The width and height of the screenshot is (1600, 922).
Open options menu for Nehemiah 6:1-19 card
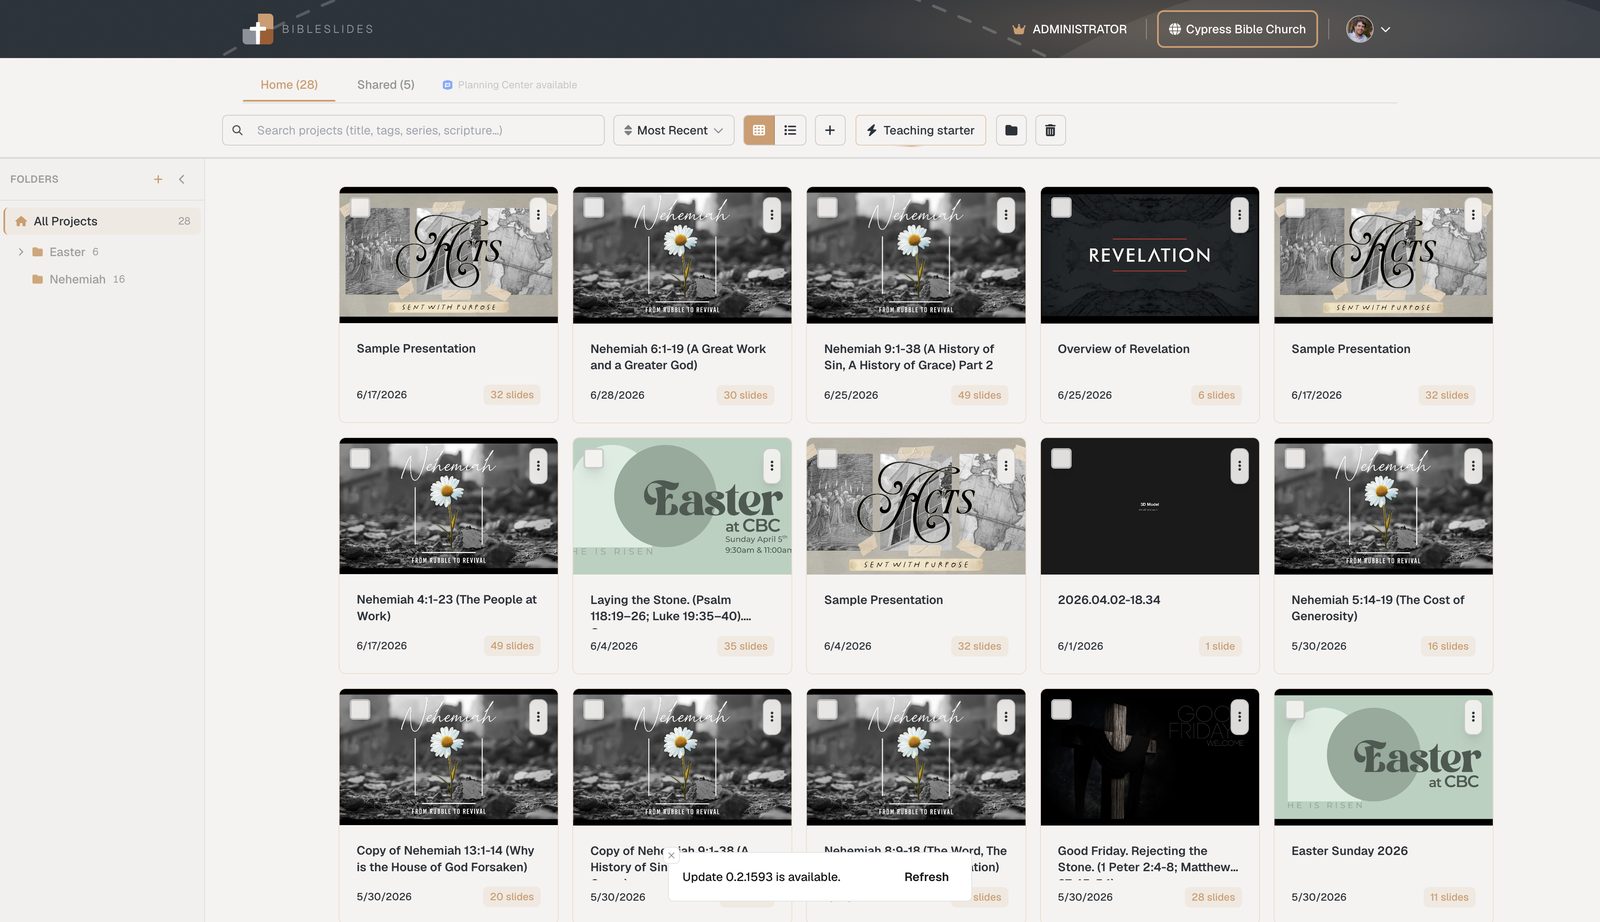click(772, 215)
